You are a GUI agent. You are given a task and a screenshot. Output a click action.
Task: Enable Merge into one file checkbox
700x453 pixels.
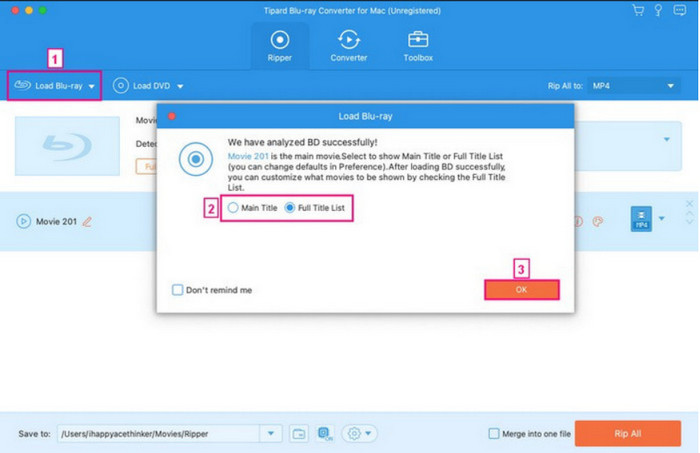pyautogui.click(x=494, y=433)
